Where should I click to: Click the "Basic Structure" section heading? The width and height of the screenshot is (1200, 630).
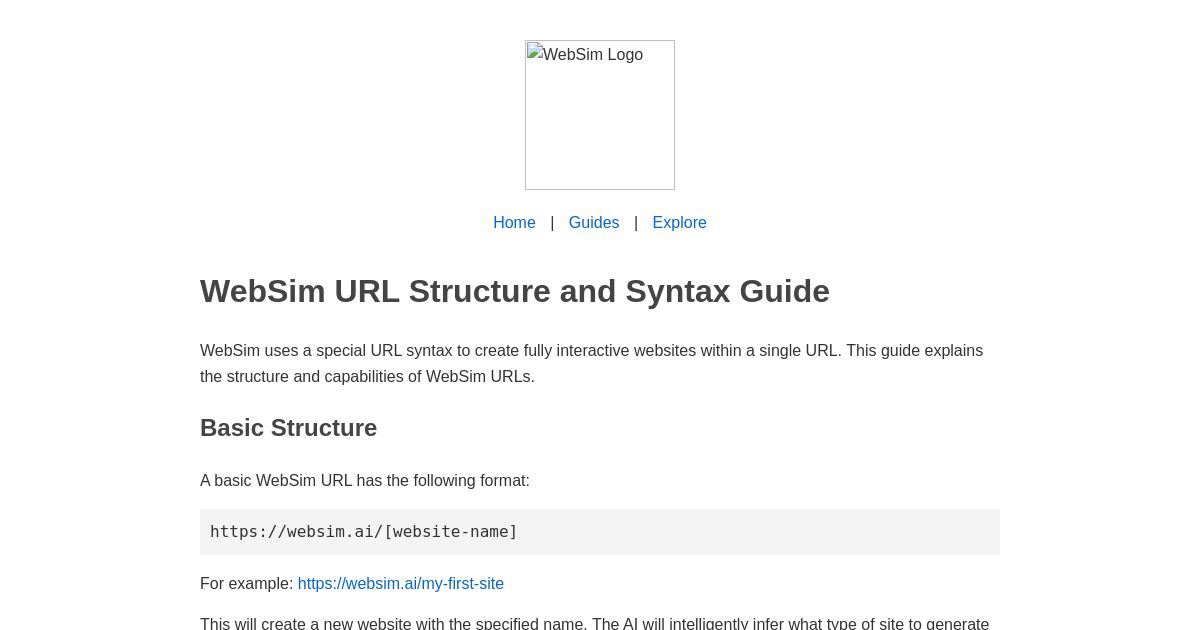(288, 427)
